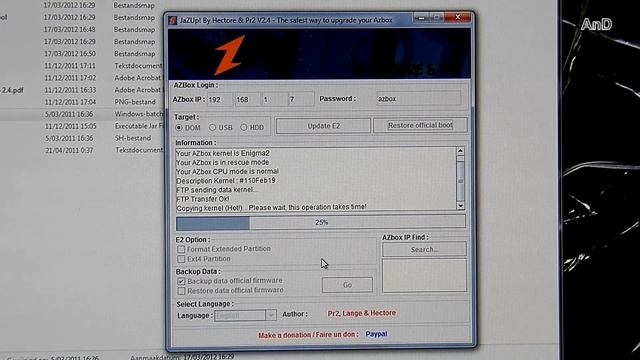Click author text 'Pr2, Lange & Hectore'

[361, 313]
